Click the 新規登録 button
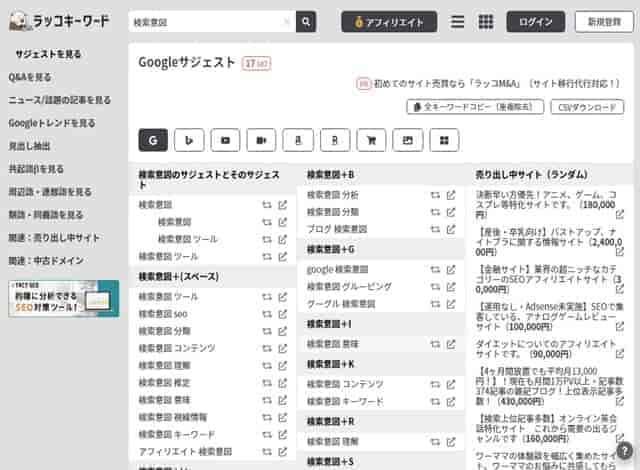640x470 pixels. coord(604,22)
